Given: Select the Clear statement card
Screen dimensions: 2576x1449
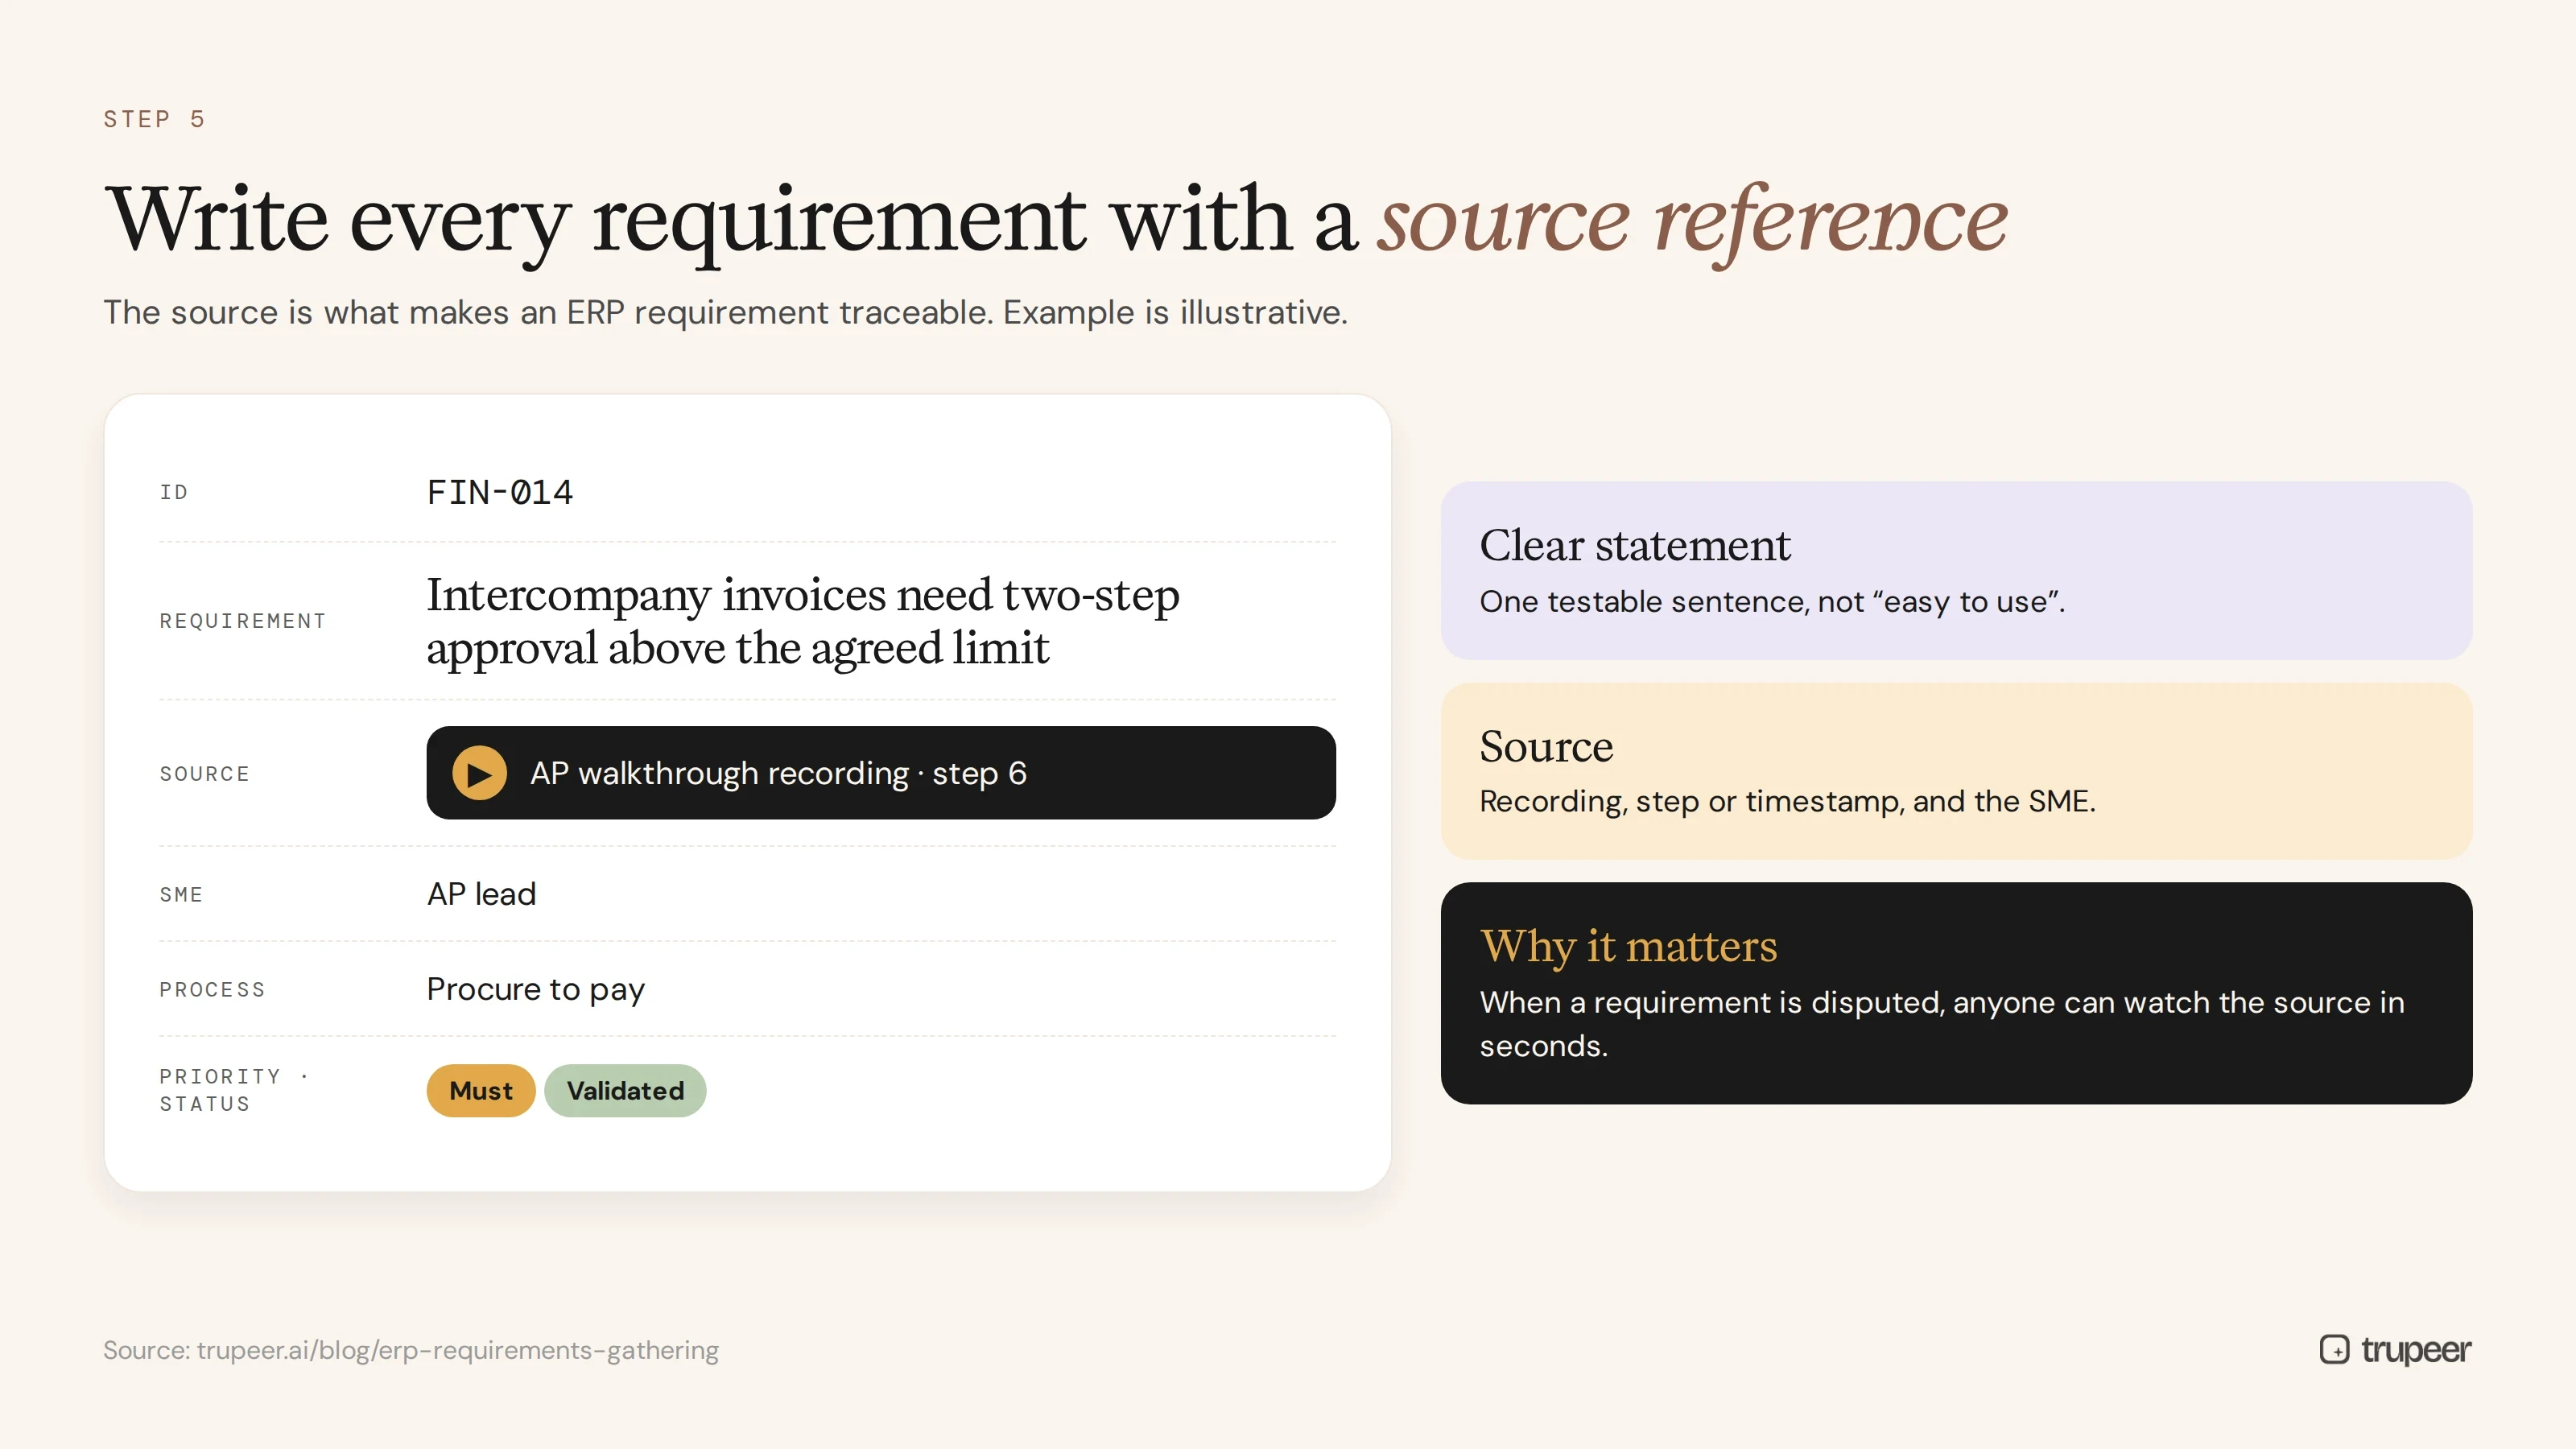Looking at the screenshot, I should pos(1956,570).
